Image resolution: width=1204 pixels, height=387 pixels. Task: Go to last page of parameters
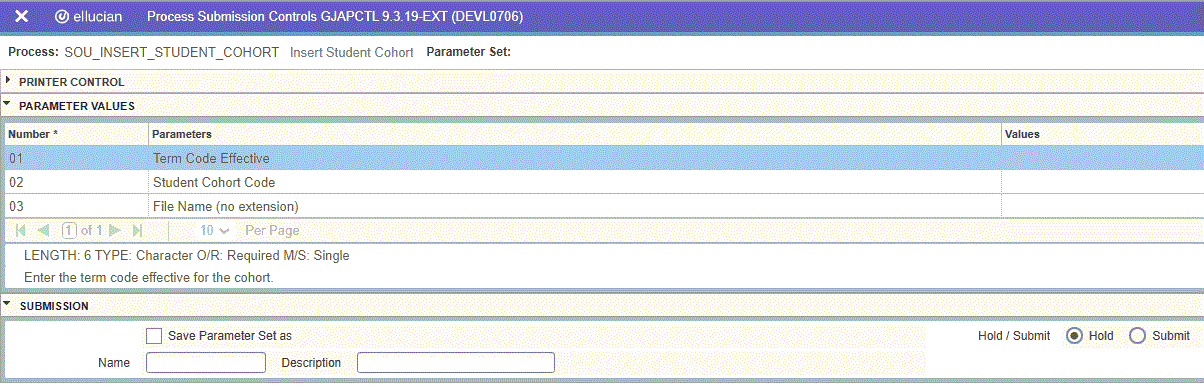click(x=137, y=230)
